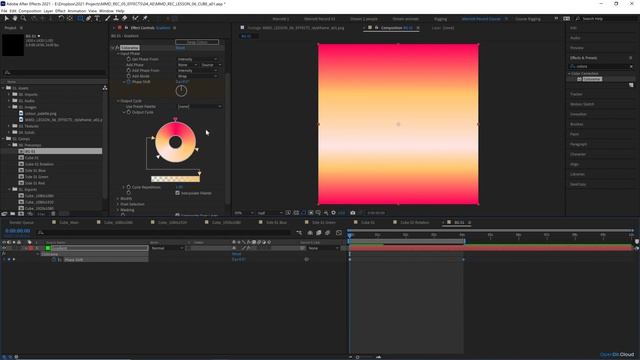Select Colorama preset in Effects panel
Viewport: 640px width, 360px height.
coord(591,79)
